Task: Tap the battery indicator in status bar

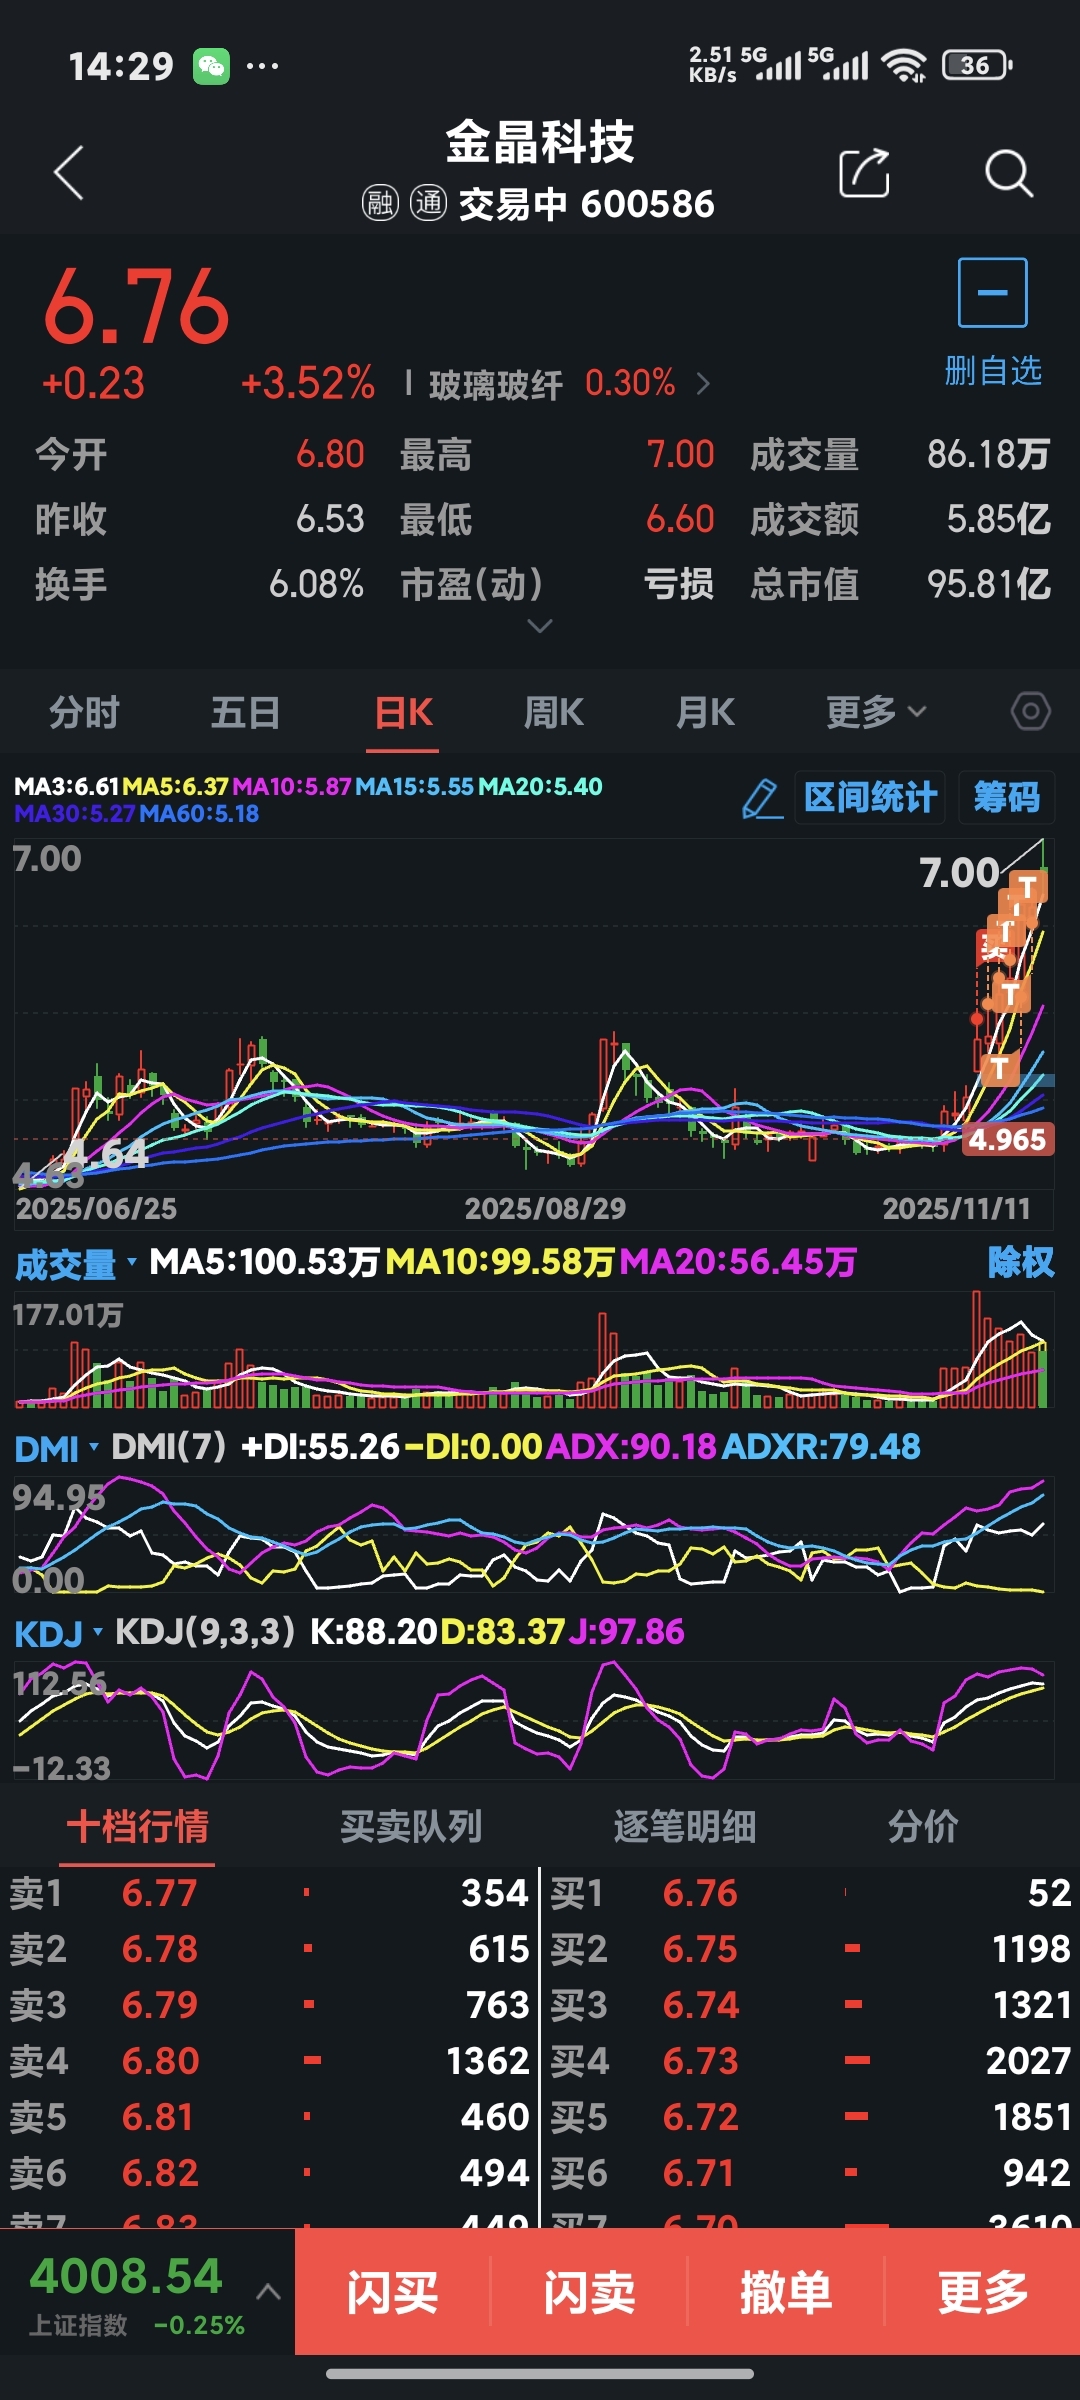Action: click(977, 65)
